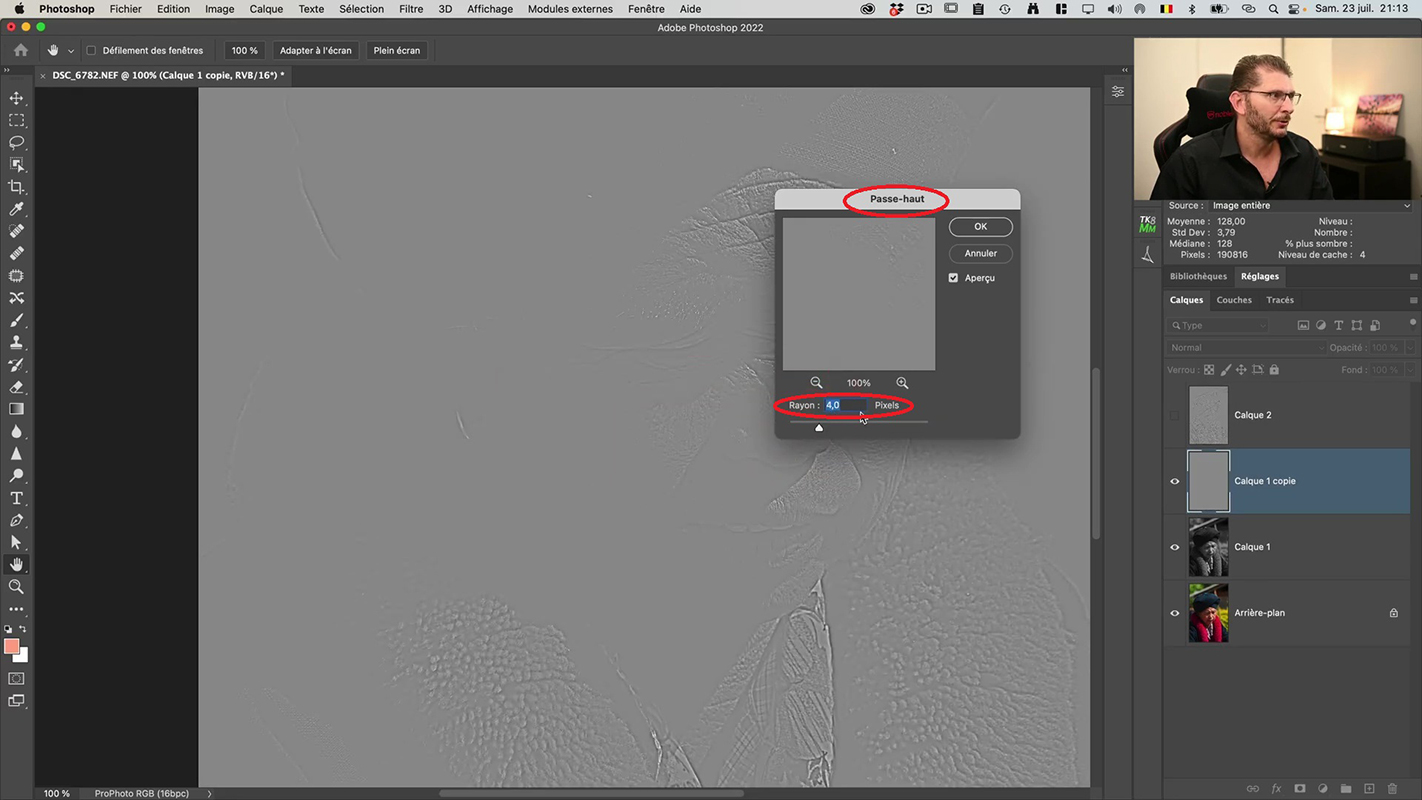The image size is (1422, 800).
Task: Enable Défilement des fenêtres checkbox
Action: 91,50
